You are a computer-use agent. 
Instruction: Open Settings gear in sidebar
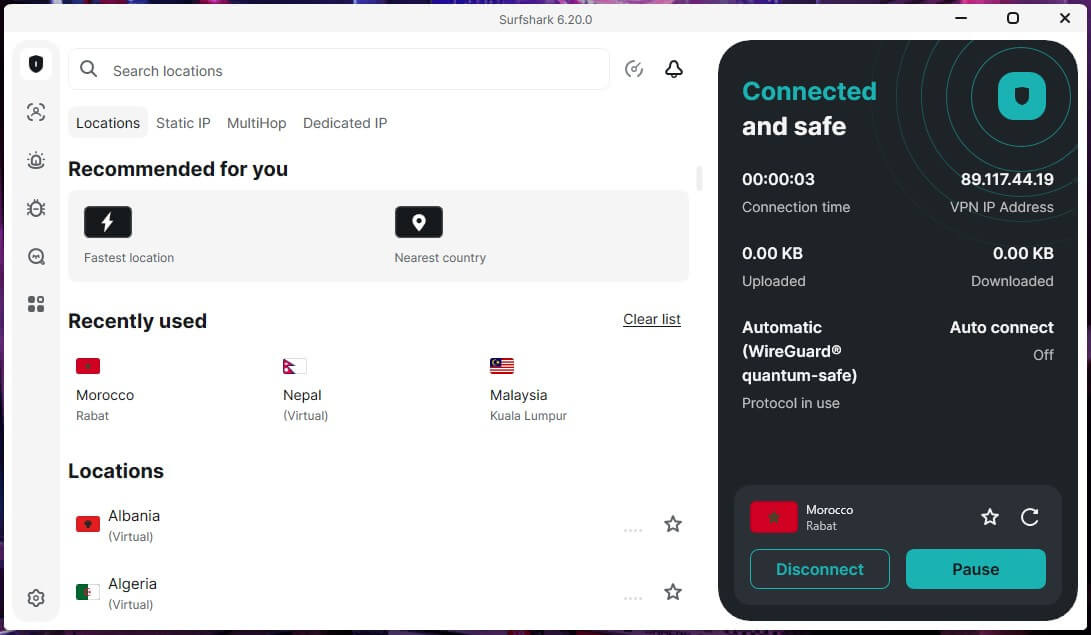click(x=36, y=597)
